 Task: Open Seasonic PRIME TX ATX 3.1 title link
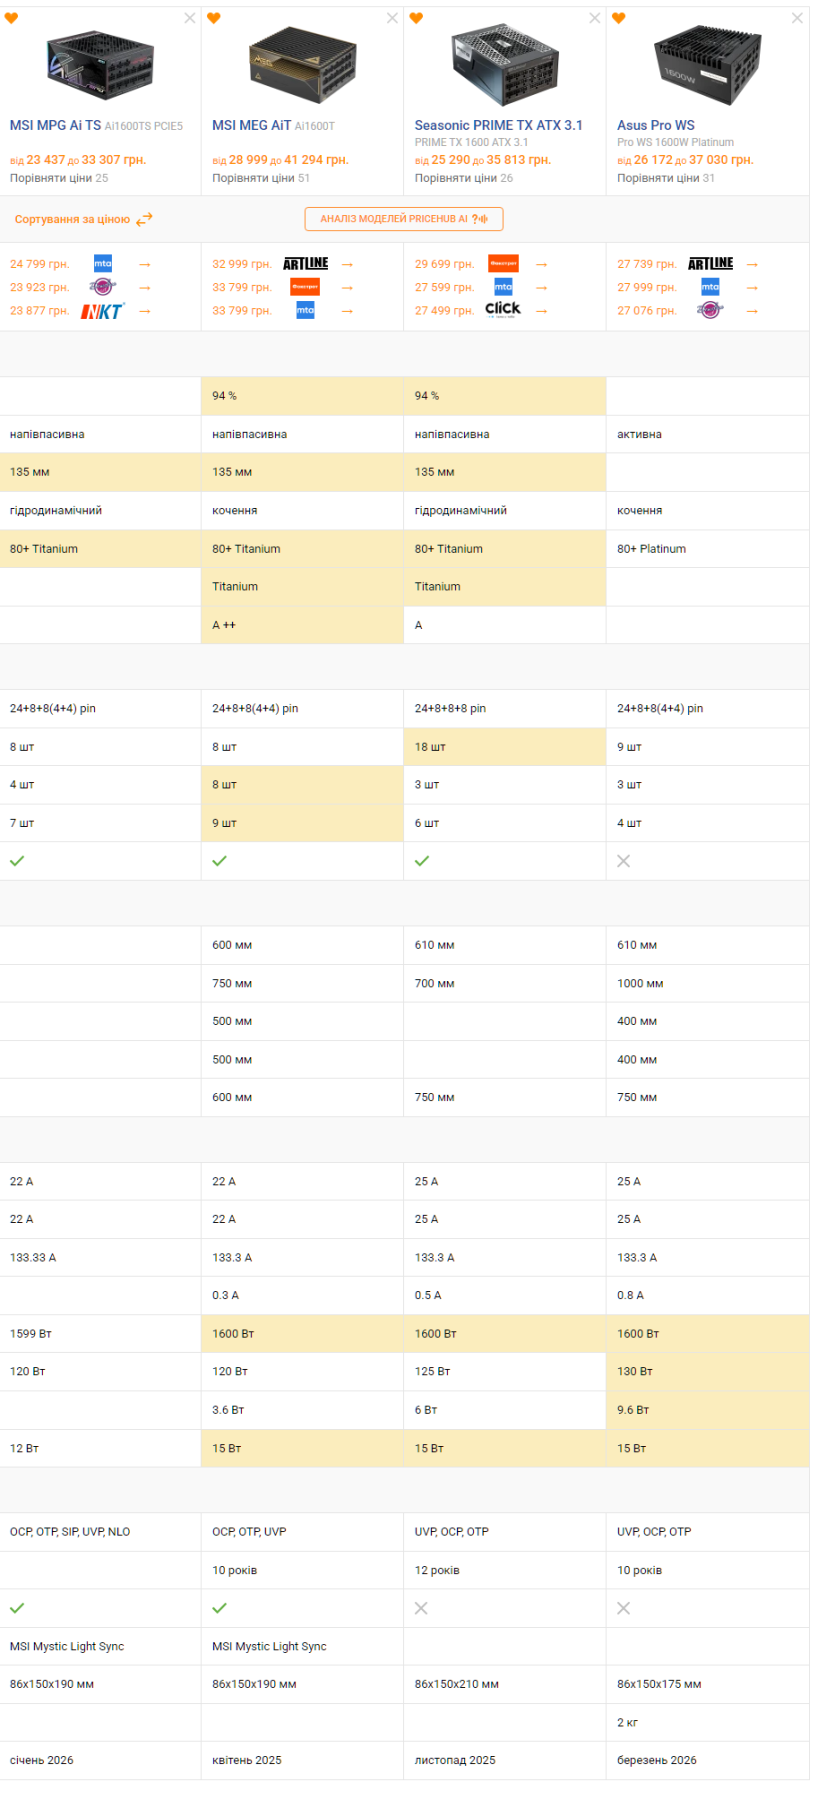click(498, 125)
